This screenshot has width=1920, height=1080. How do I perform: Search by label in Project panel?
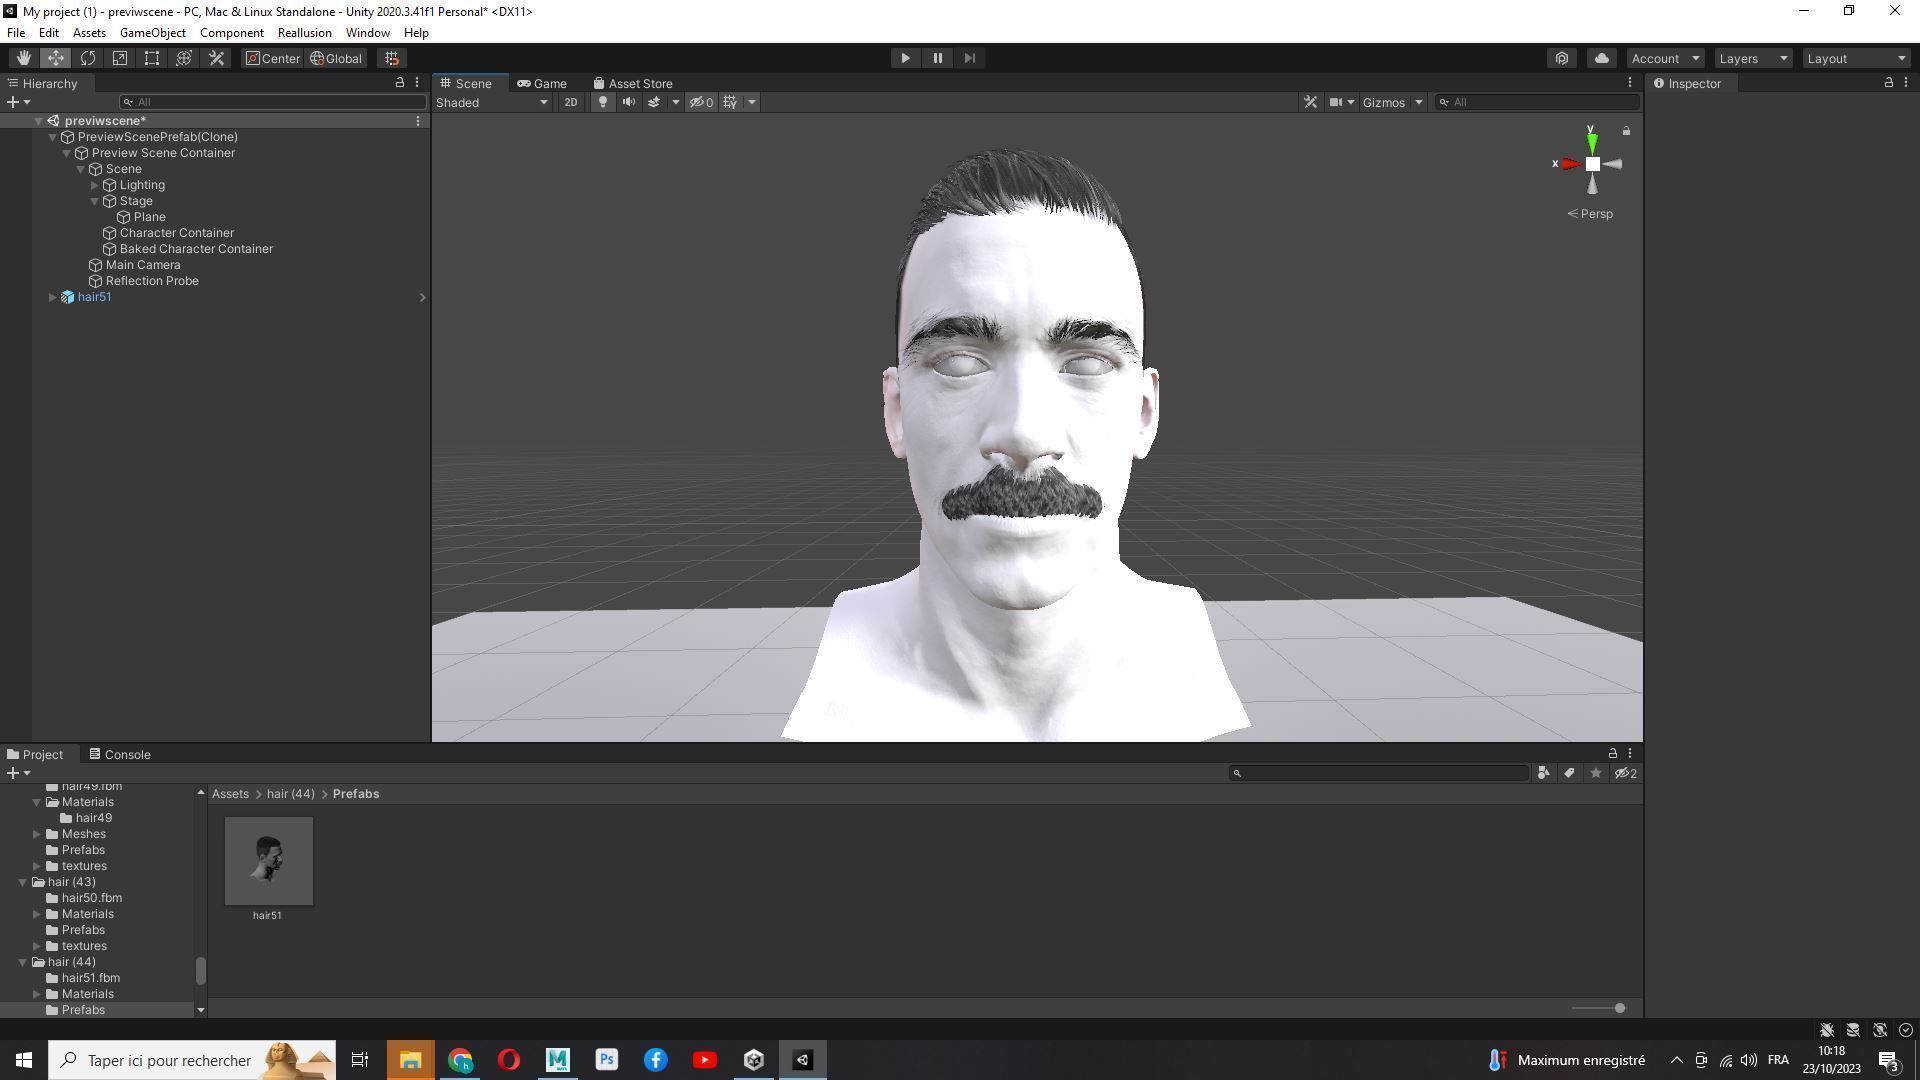1569,773
